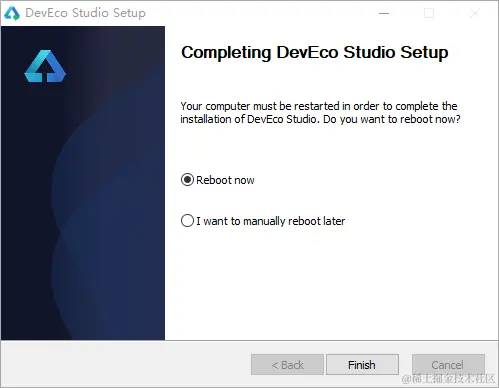Viewport: 499px width, 388px height.
Task: Click the greyed-out Cancel button
Action: 448,365
